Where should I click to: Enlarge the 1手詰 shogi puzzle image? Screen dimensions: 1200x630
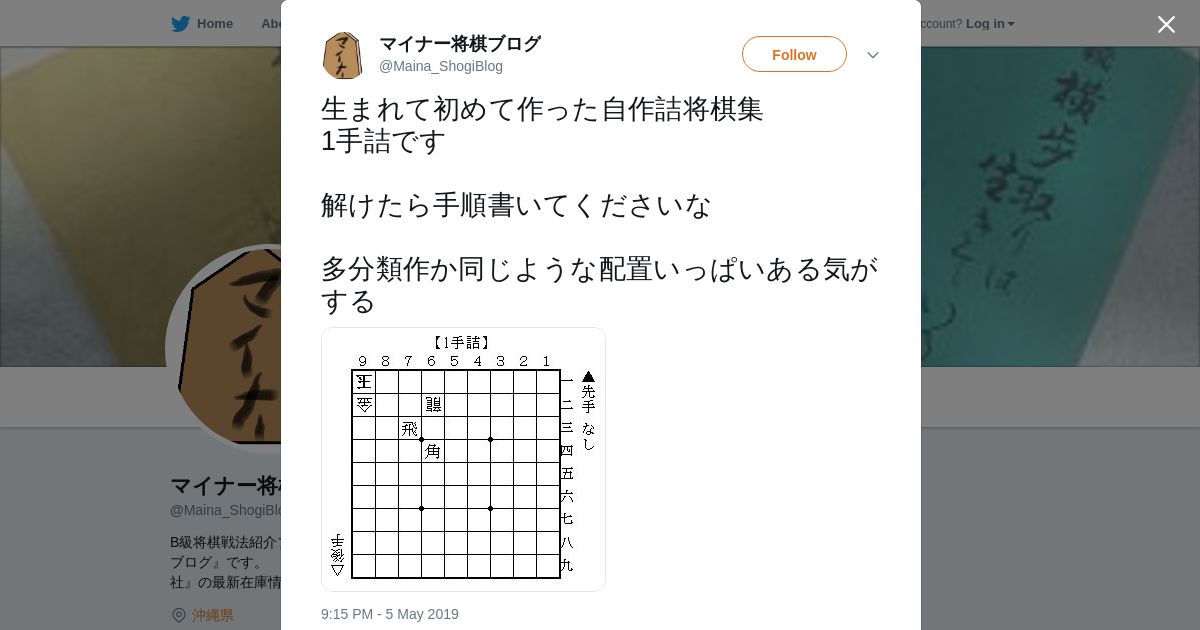pyautogui.click(x=463, y=459)
